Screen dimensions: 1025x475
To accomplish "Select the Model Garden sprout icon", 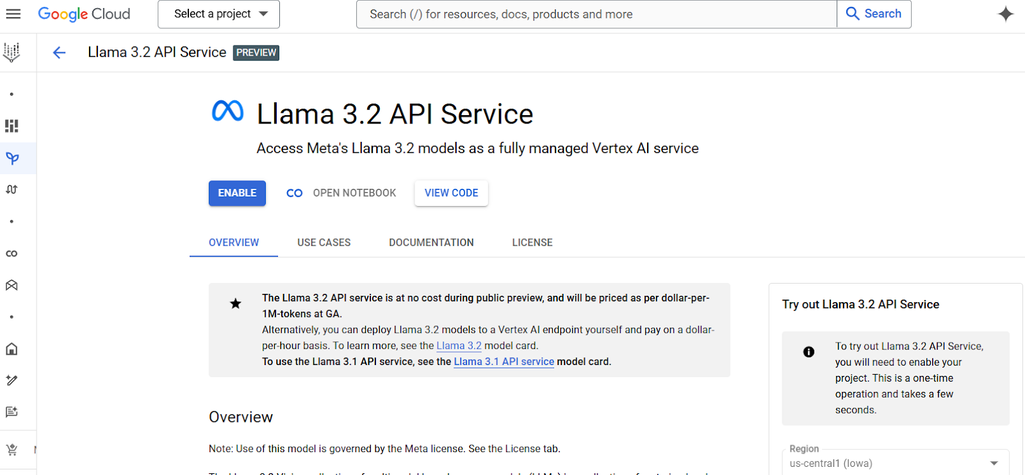I will click(12, 157).
